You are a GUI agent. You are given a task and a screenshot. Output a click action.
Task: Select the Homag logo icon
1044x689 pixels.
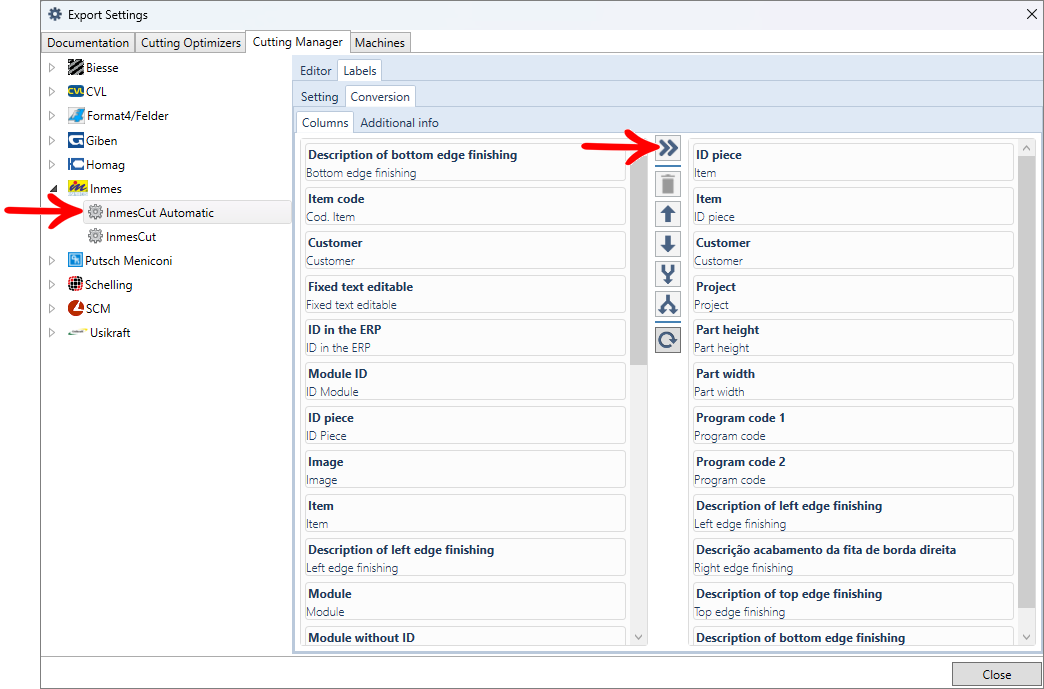[x=75, y=164]
